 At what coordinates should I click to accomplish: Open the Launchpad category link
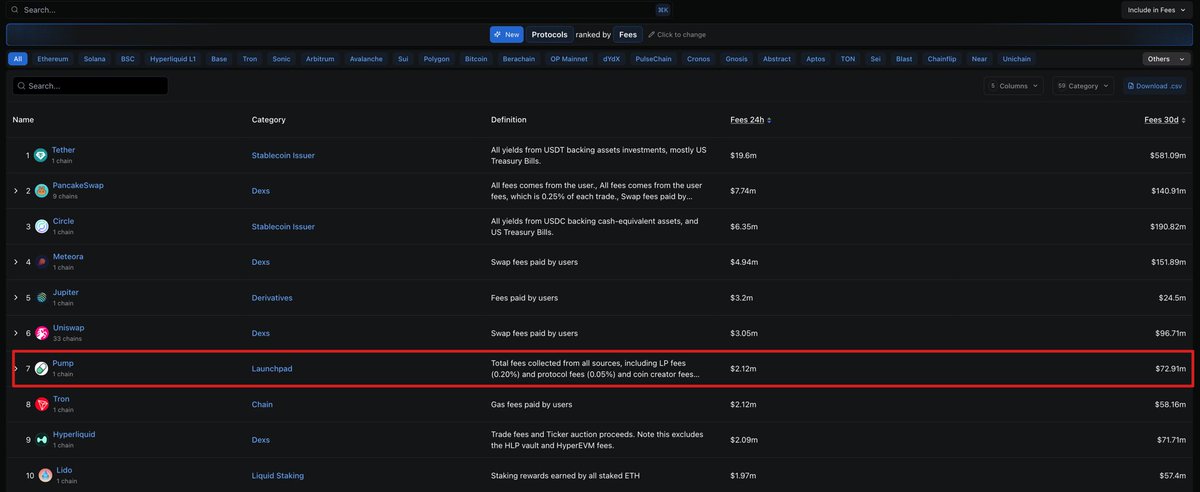coord(272,369)
